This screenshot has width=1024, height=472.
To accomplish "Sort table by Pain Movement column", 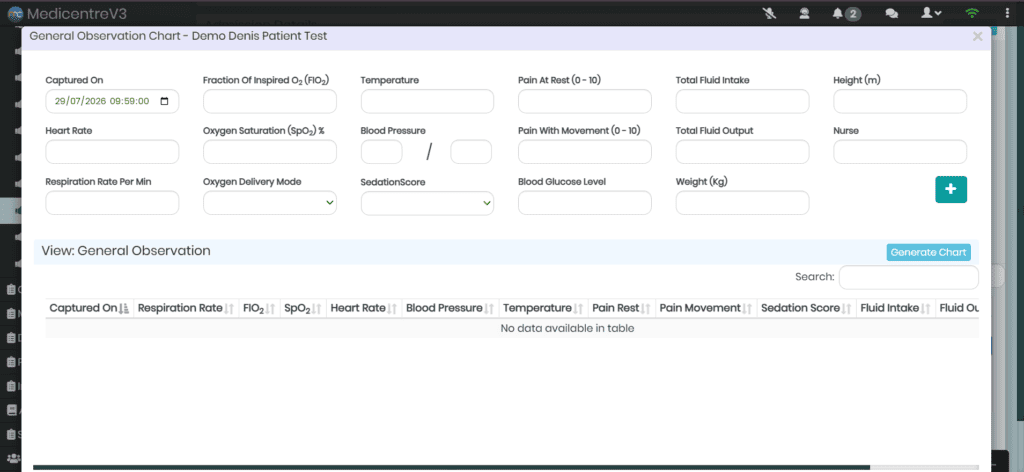I will (706, 308).
